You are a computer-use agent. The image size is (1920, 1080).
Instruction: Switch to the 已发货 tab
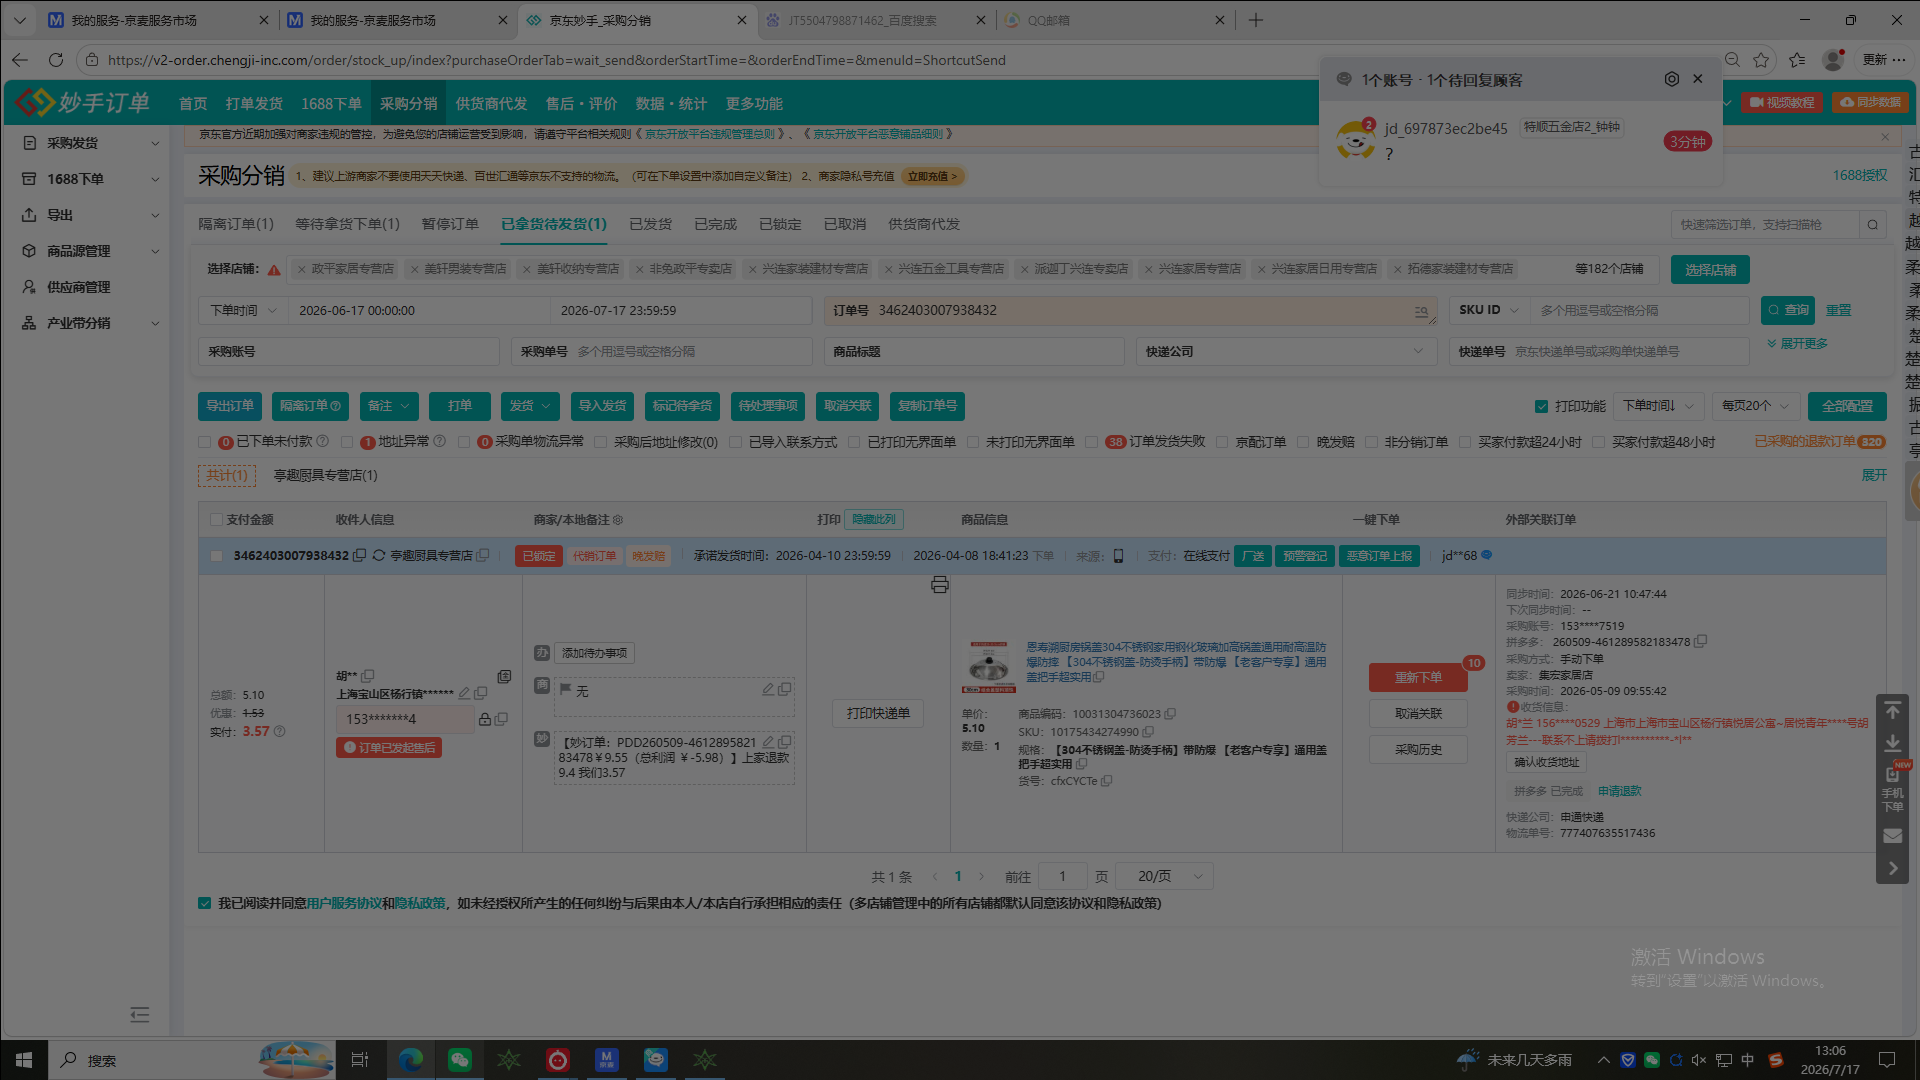(x=650, y=224)
